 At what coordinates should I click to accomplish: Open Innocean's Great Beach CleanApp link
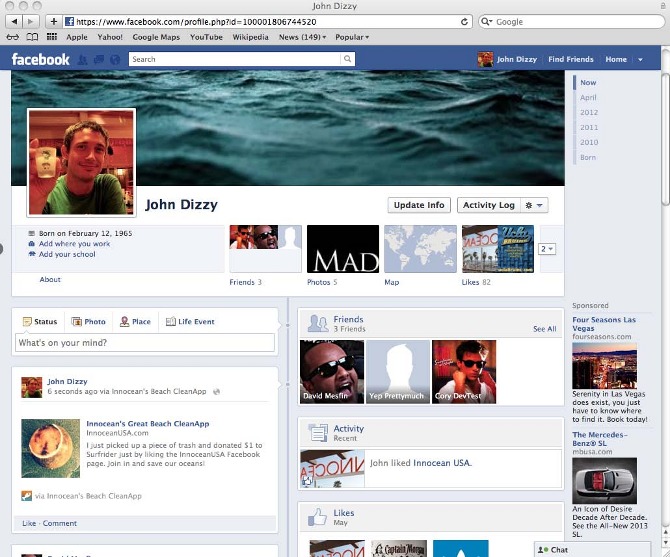tap(148, 424)
